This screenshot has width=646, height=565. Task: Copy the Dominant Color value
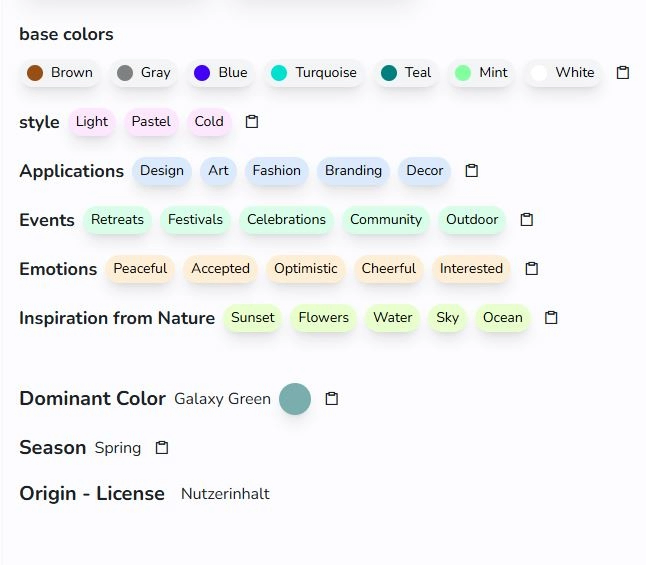332,399
